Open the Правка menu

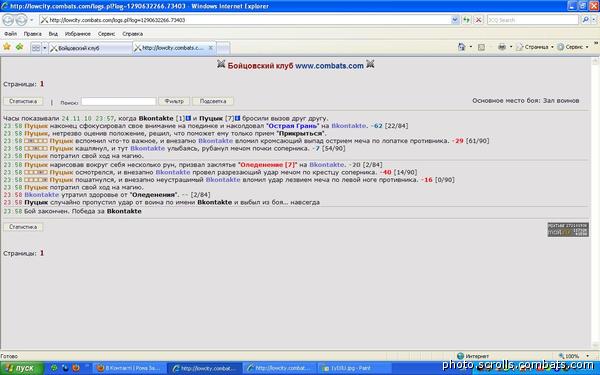click(33, 34)
